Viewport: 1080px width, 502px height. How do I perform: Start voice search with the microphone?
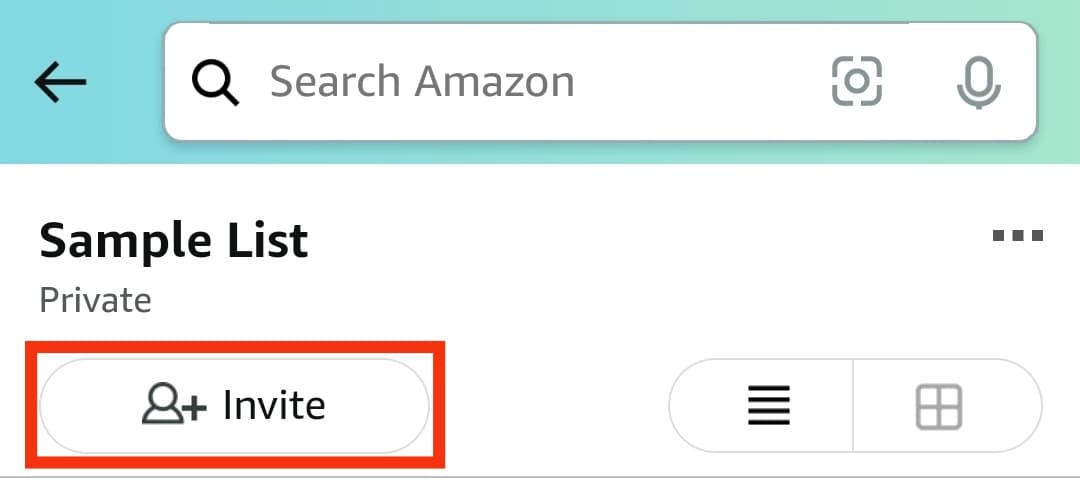978,82
